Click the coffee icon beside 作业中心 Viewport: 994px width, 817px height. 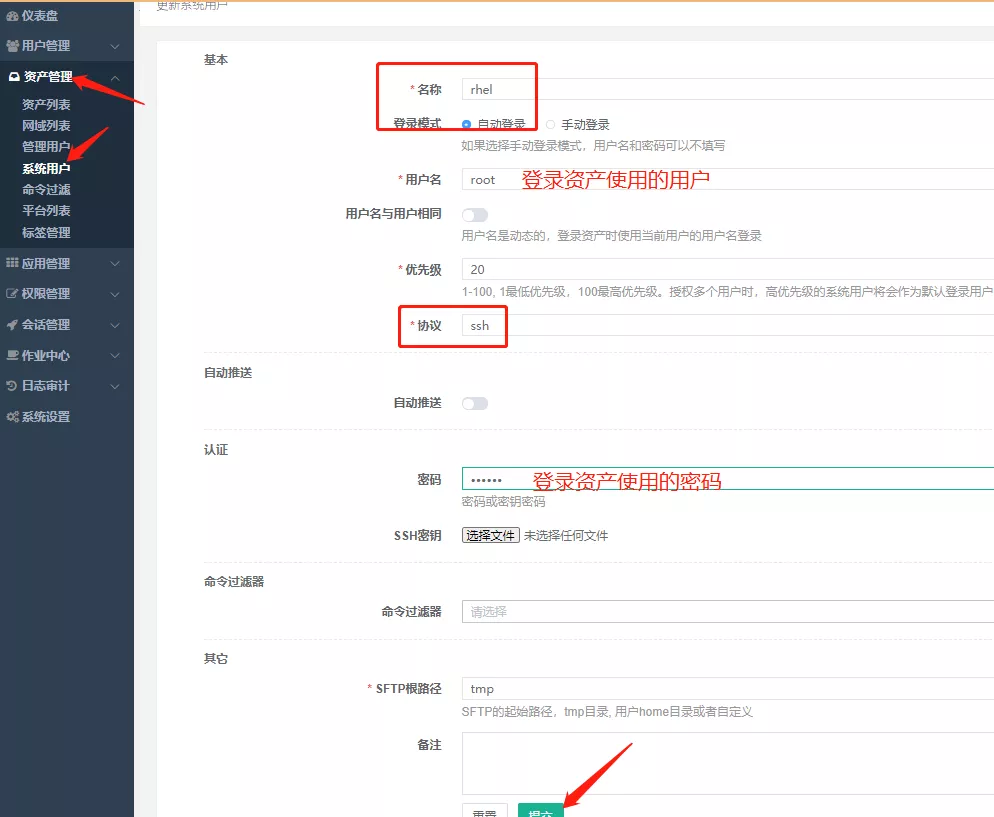point(13,355)
